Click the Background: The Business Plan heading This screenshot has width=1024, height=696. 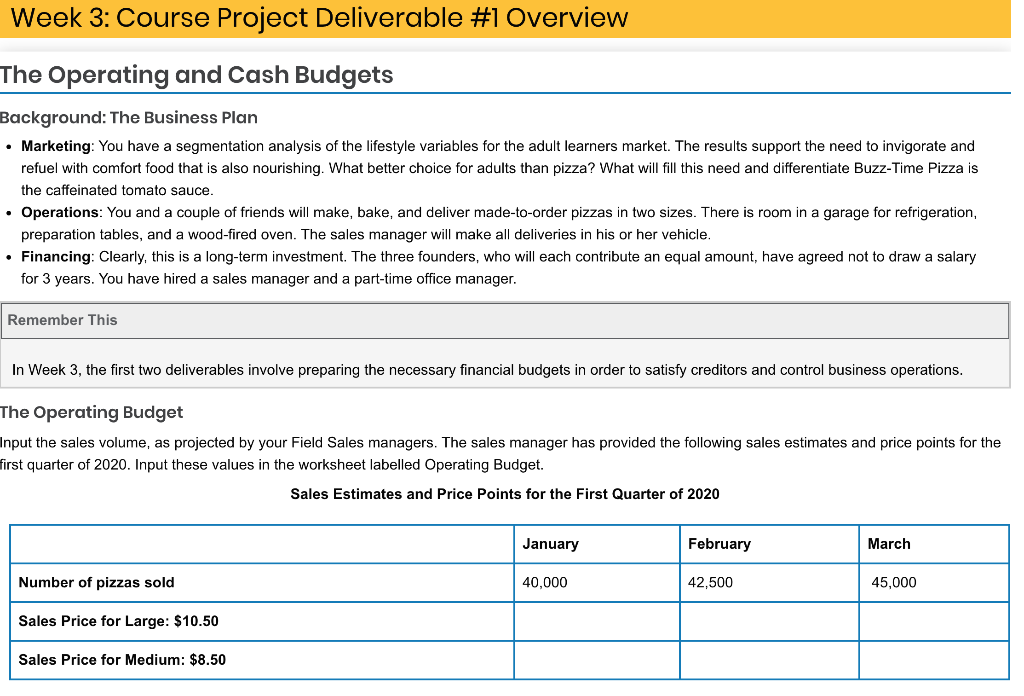(x=130, y=117)
